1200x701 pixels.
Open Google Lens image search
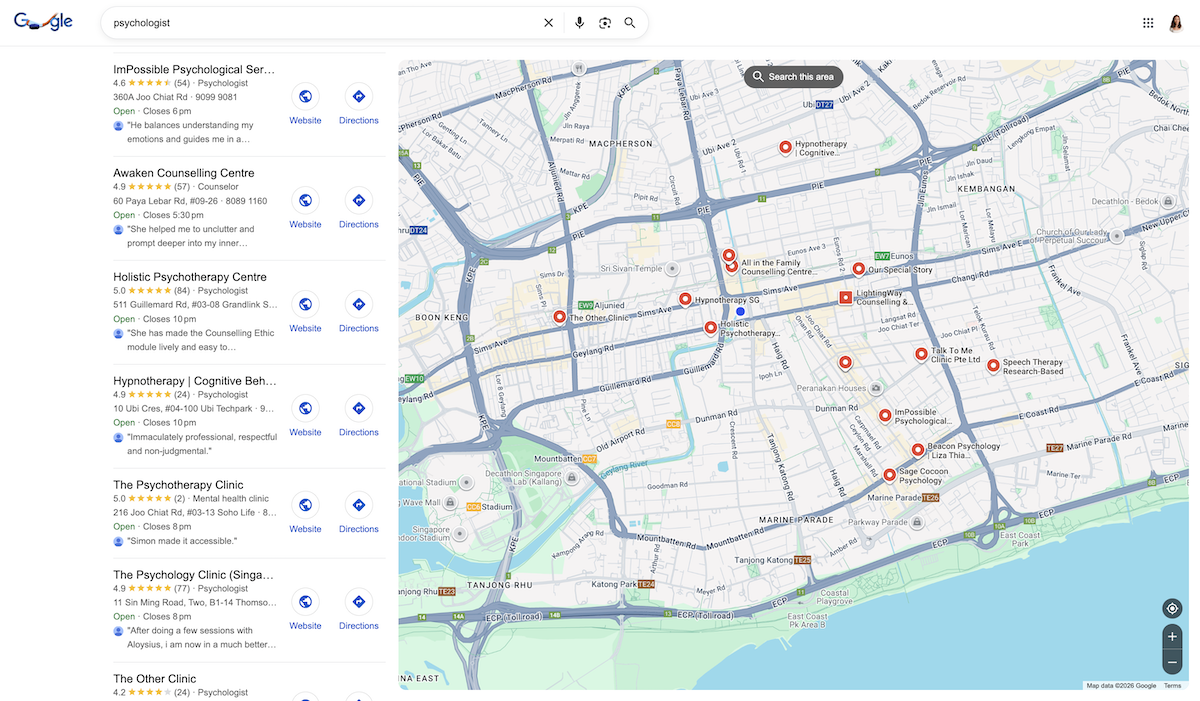604,22
